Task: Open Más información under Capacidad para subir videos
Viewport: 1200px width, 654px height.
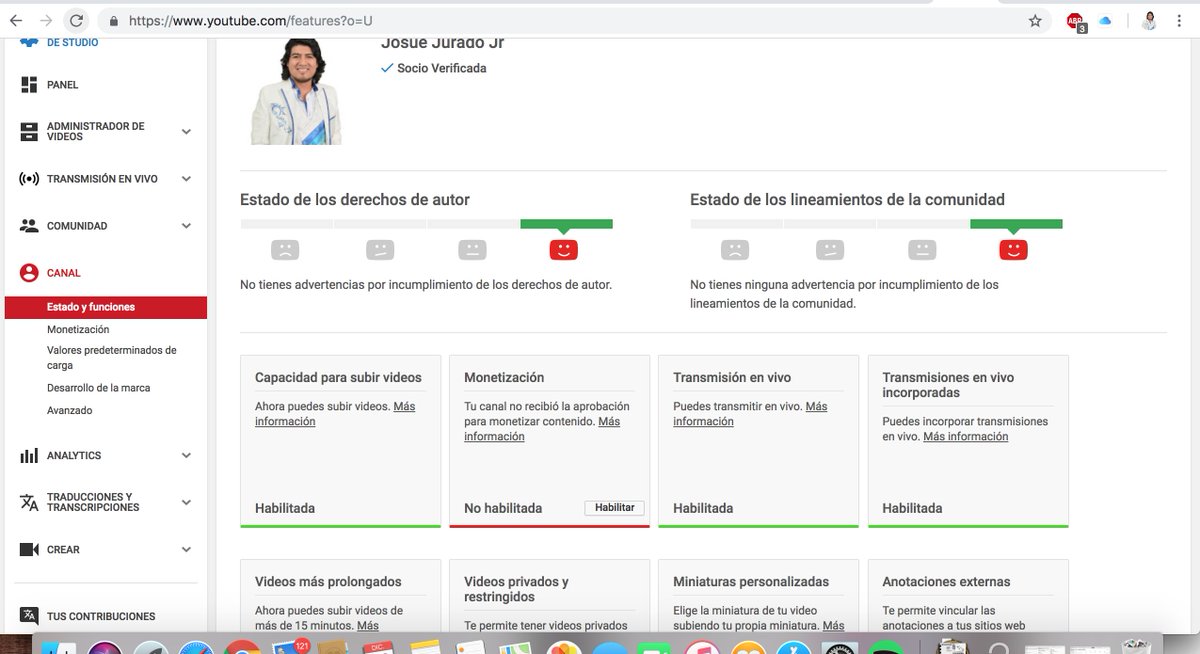Action: (335, 414)
